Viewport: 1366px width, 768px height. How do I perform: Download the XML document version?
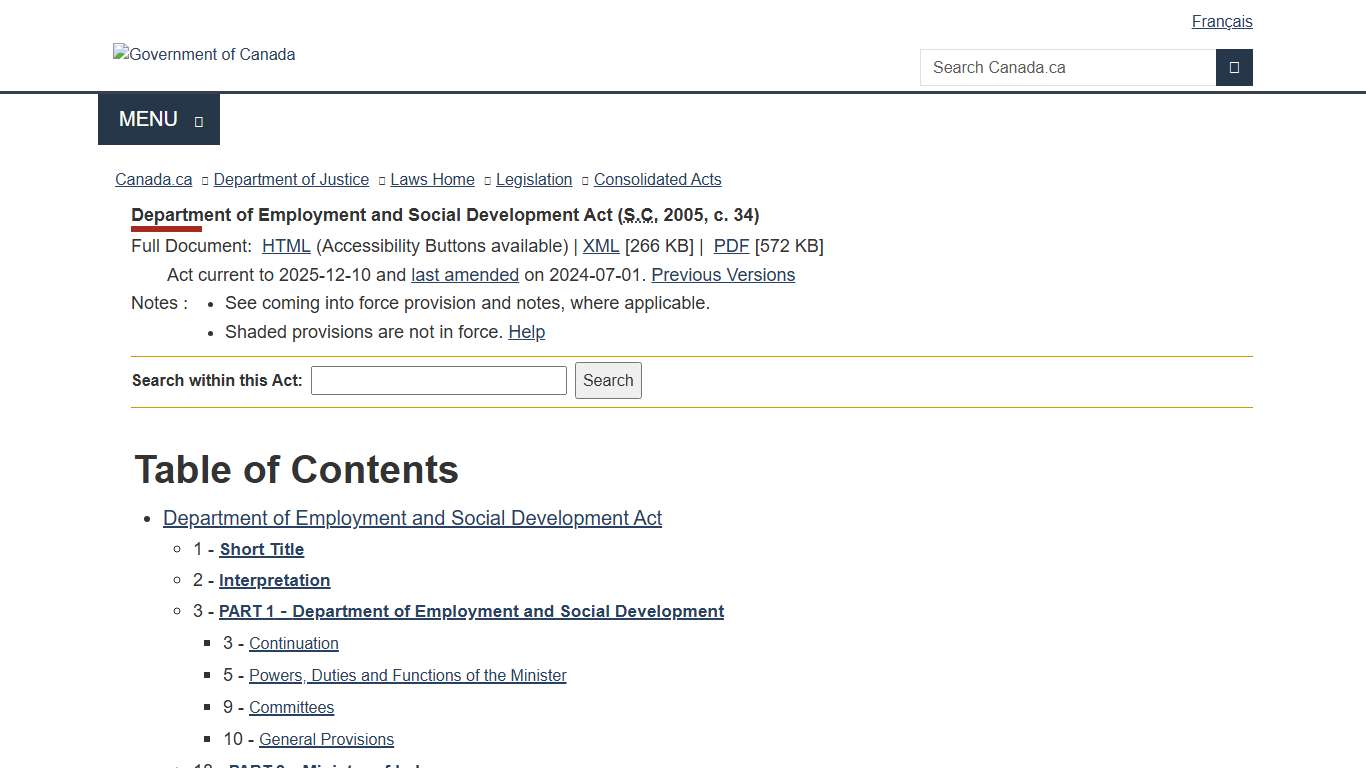(x=600, y=245)
